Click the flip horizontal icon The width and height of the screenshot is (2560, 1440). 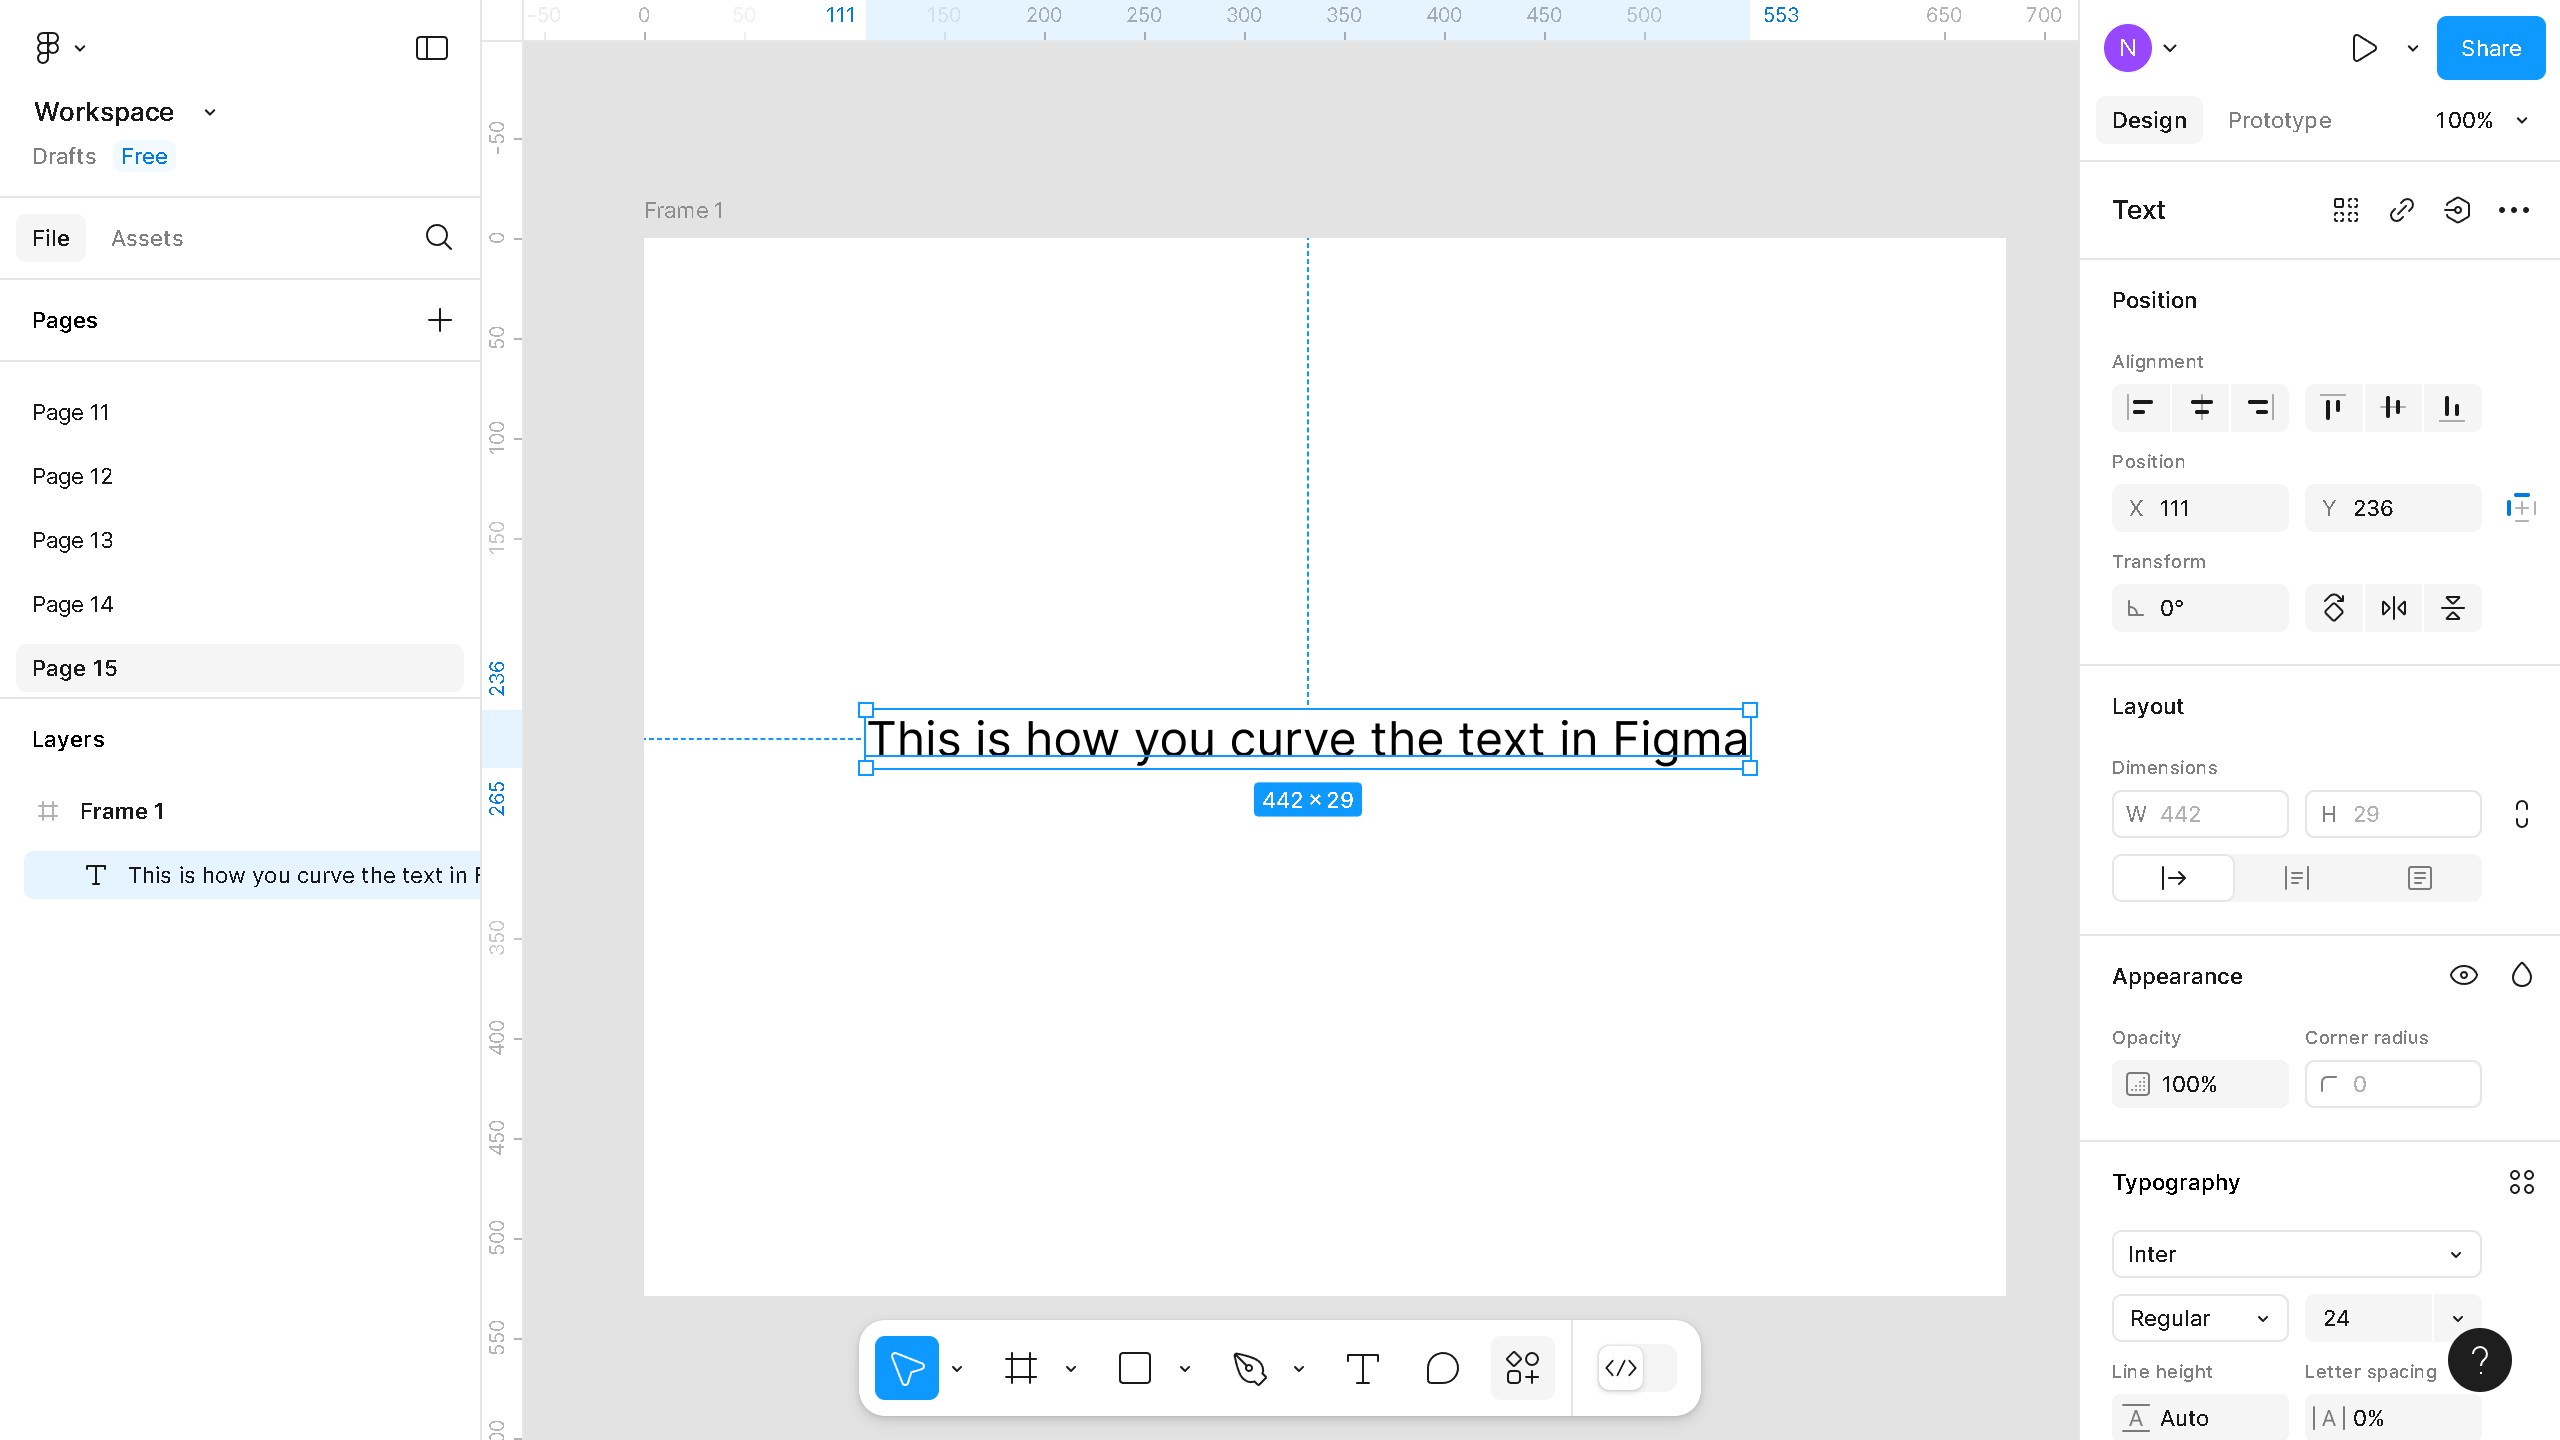pyautogui.click(x=2393, y=608)
